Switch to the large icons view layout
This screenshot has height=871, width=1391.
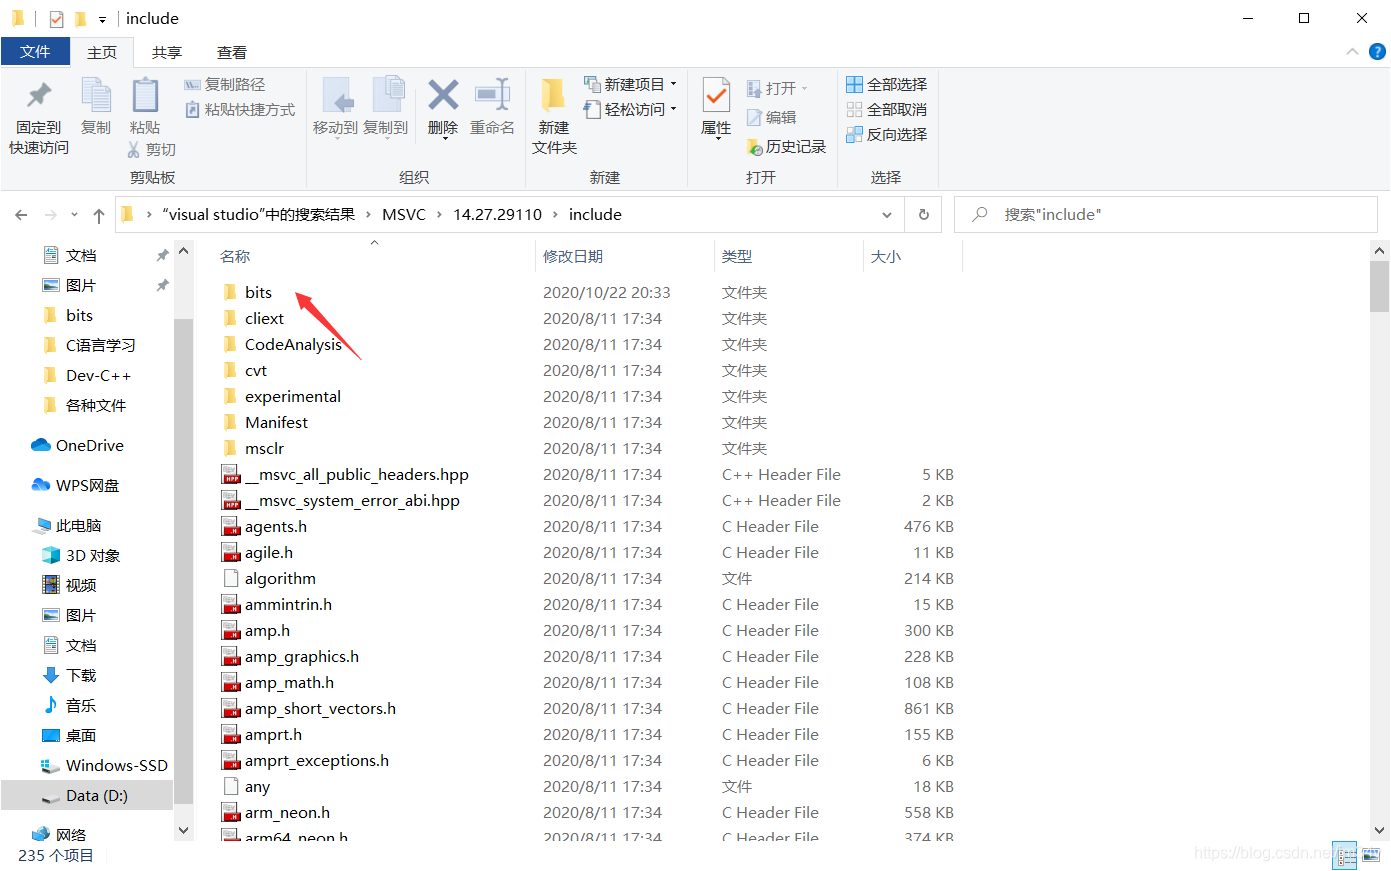pyautogui.click(x=1370, y=855)
